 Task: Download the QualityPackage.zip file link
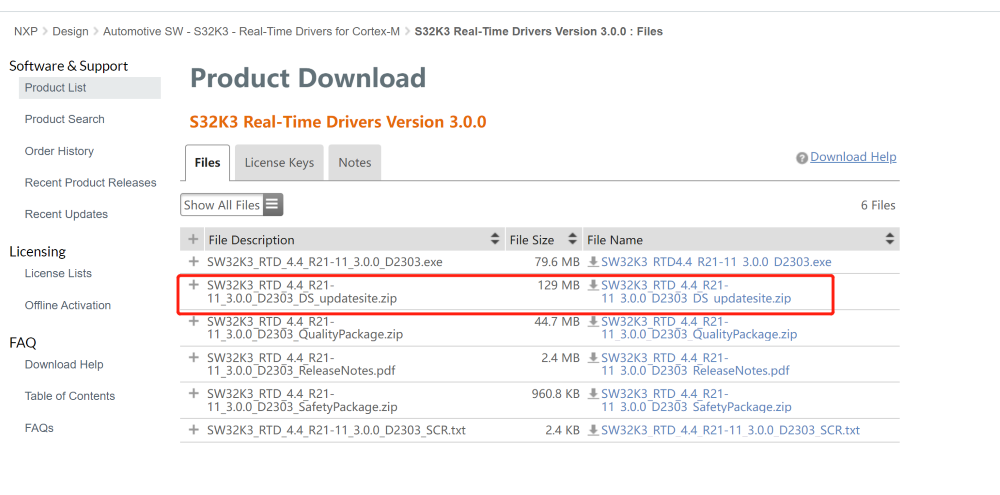699,328
